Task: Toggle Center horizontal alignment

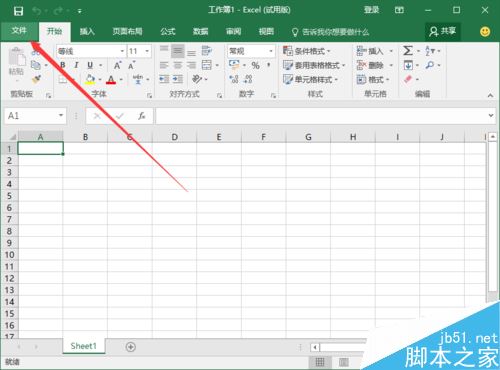Action: [x=177, y=65]
